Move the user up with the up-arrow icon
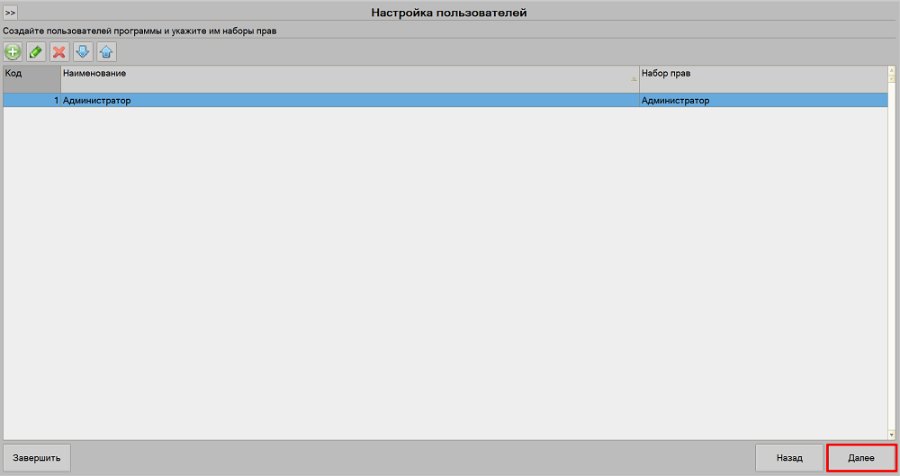This screenshot has width=900, height=476. (x=106, y=52)
